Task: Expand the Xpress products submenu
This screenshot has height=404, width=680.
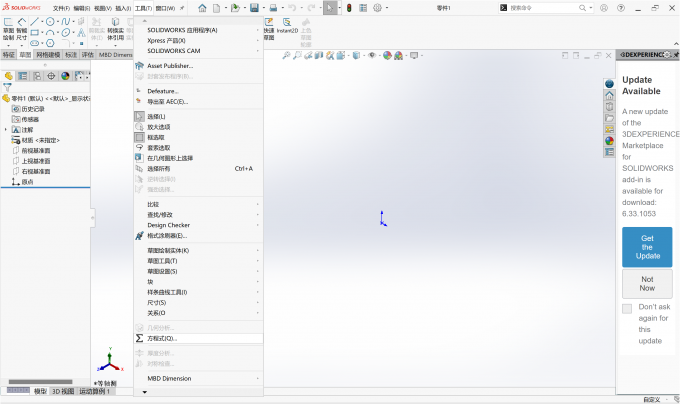Action: (199, 40)
